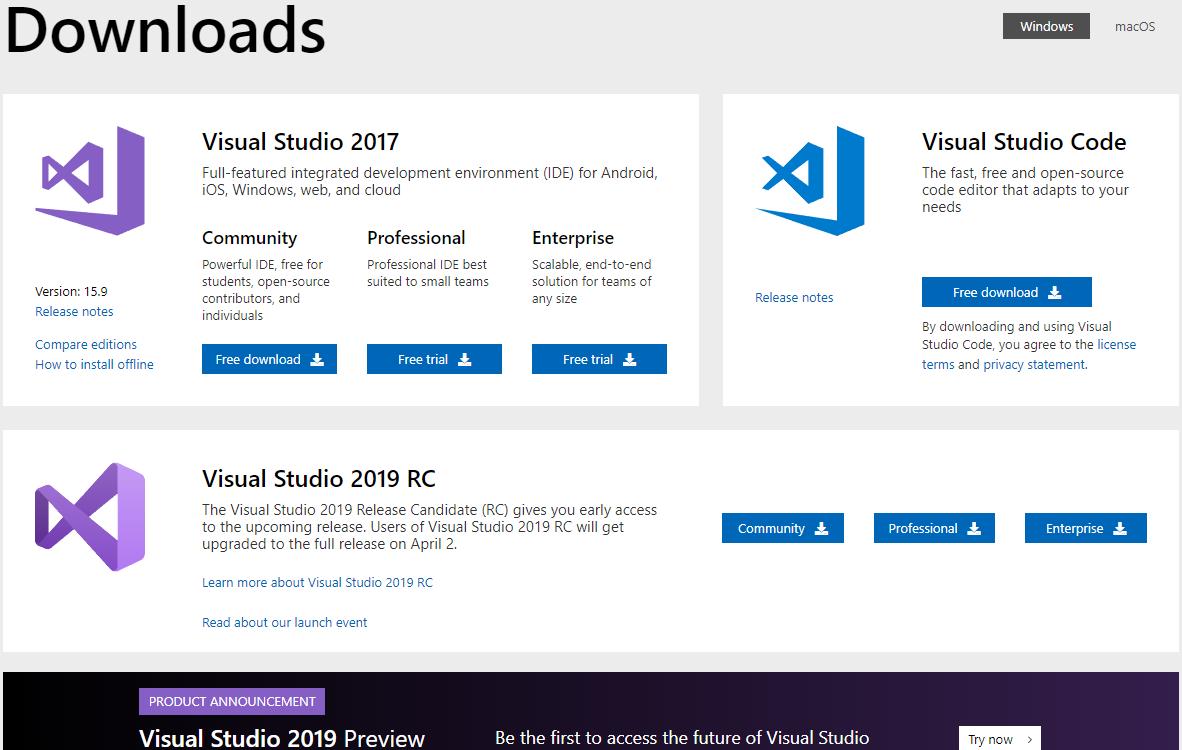Download Visual Studio 2017 Community edition
The height and width of the screenshot is (750, 1182).
pyautogui.click(x=269, y=360)
